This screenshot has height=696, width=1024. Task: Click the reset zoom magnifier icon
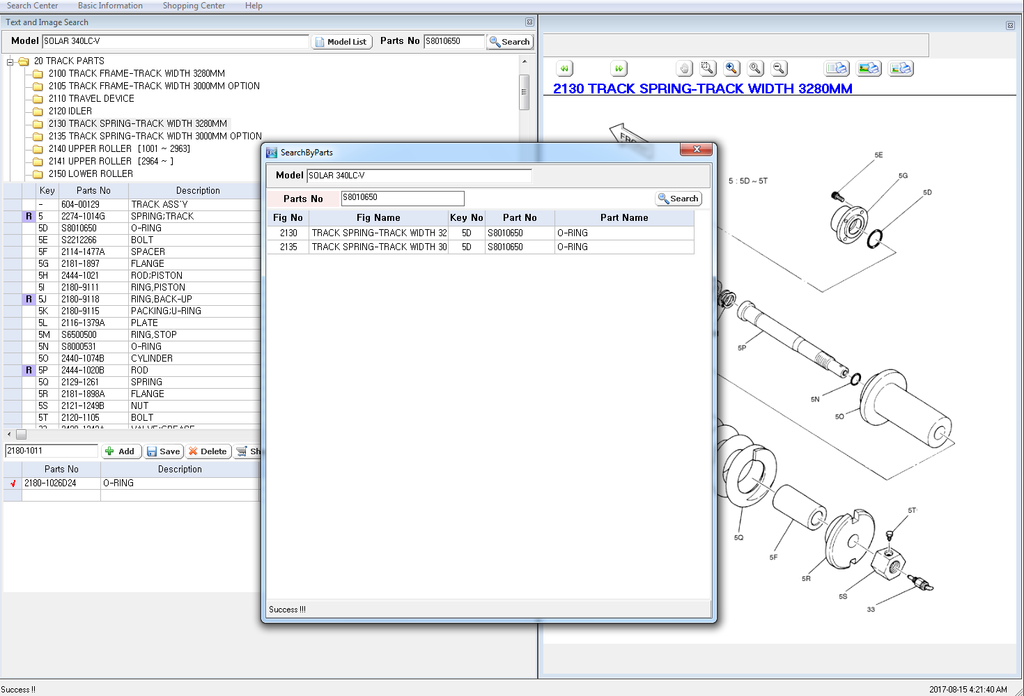tap(756, 68)
